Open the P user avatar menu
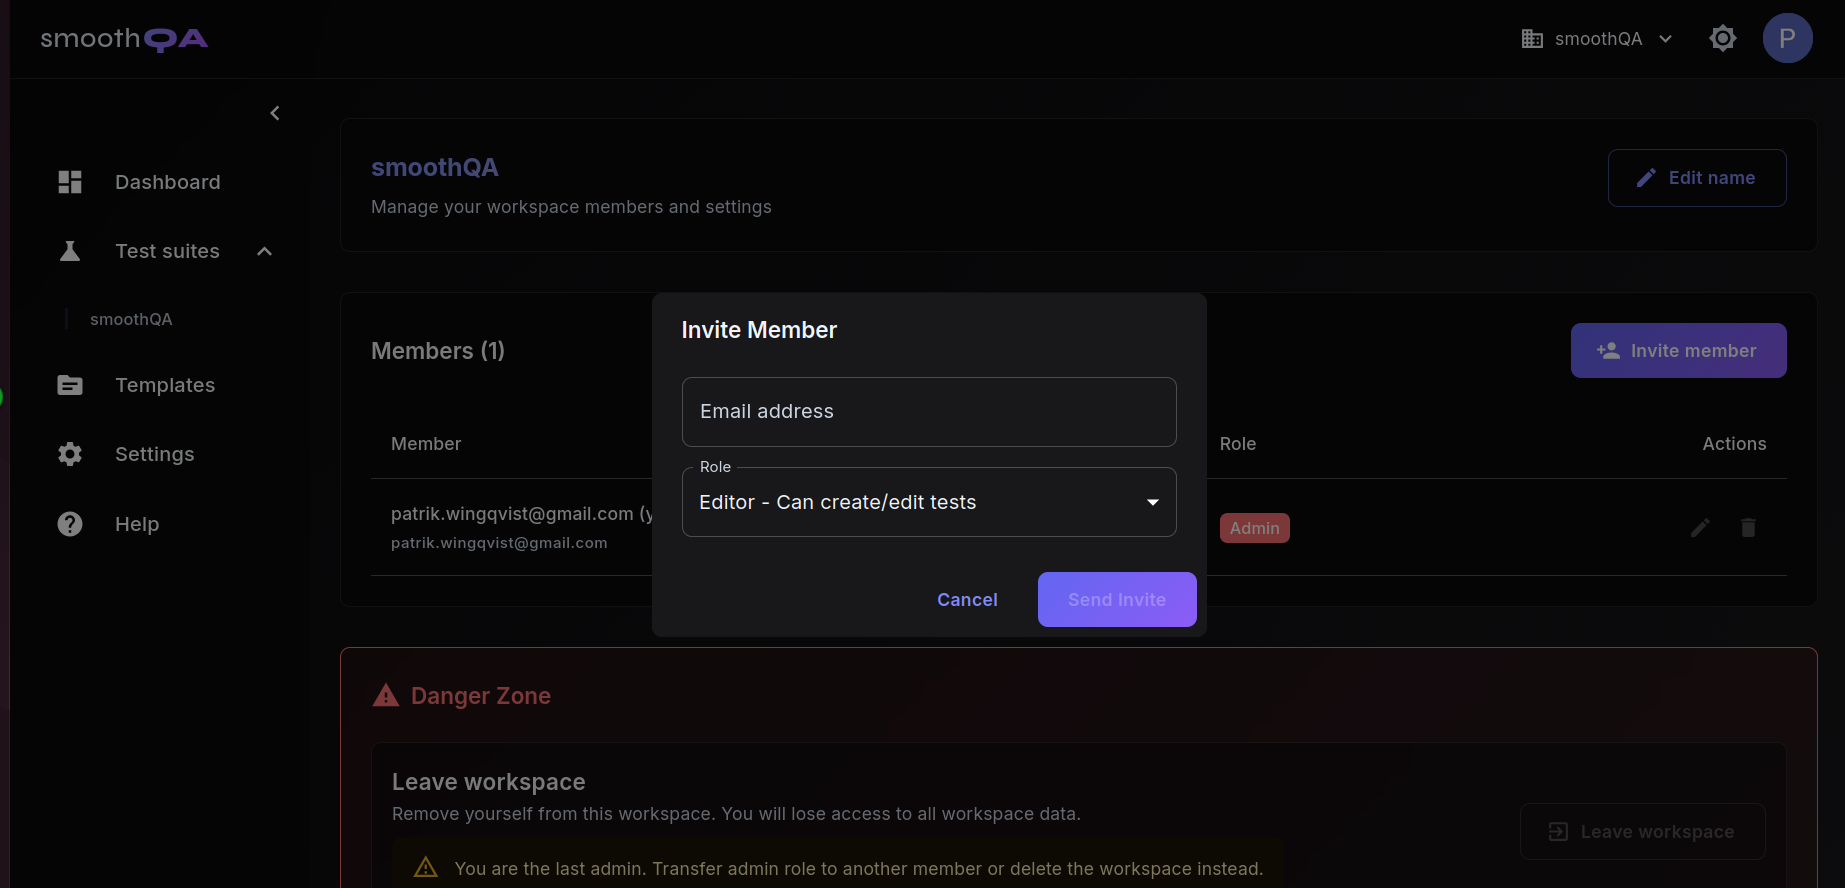This screenshot has width=1845, height=888. tap(1788, 38)
